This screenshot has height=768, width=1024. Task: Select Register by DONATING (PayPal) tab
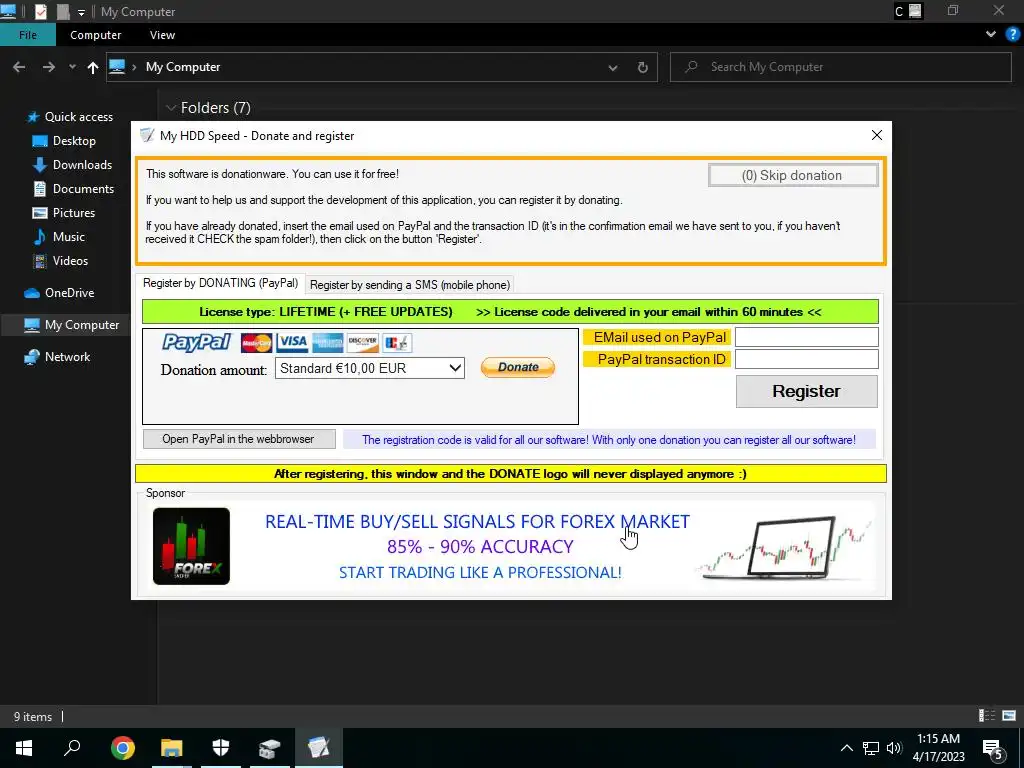click(220, 283)
